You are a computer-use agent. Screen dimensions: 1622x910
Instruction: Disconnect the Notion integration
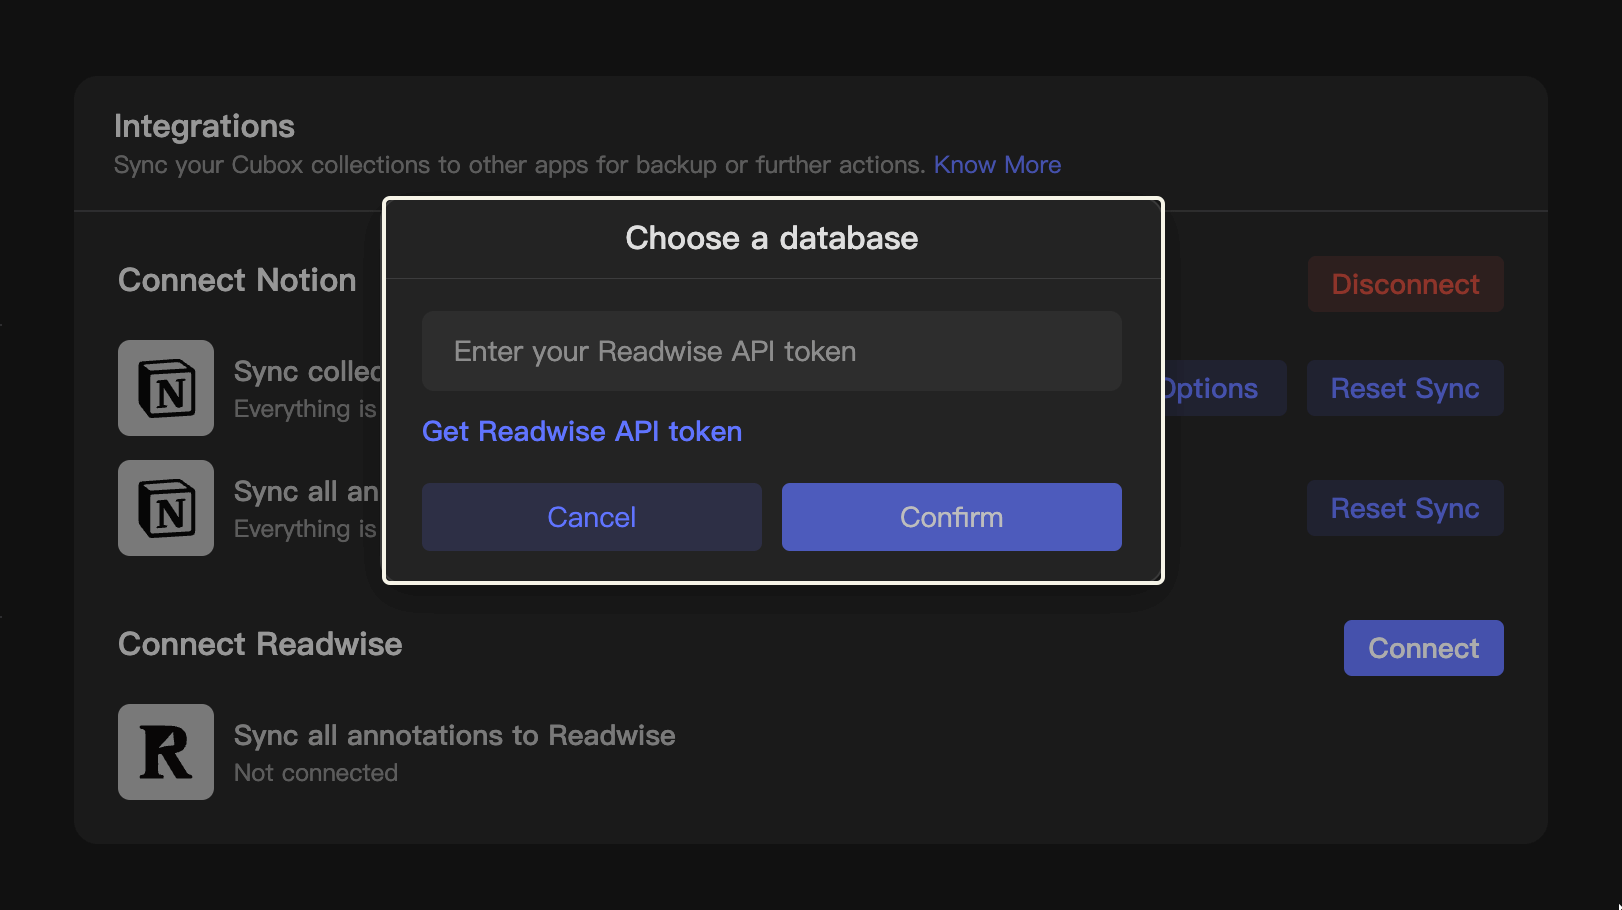(1405, 284)
